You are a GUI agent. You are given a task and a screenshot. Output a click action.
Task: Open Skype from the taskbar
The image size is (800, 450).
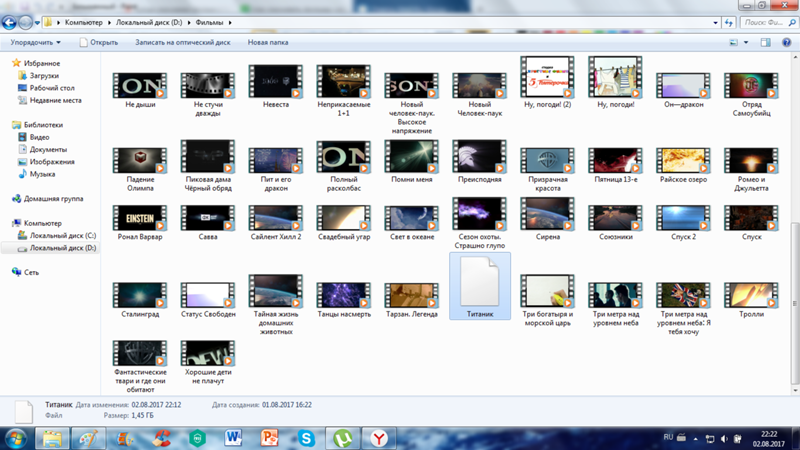click(306, 438)
